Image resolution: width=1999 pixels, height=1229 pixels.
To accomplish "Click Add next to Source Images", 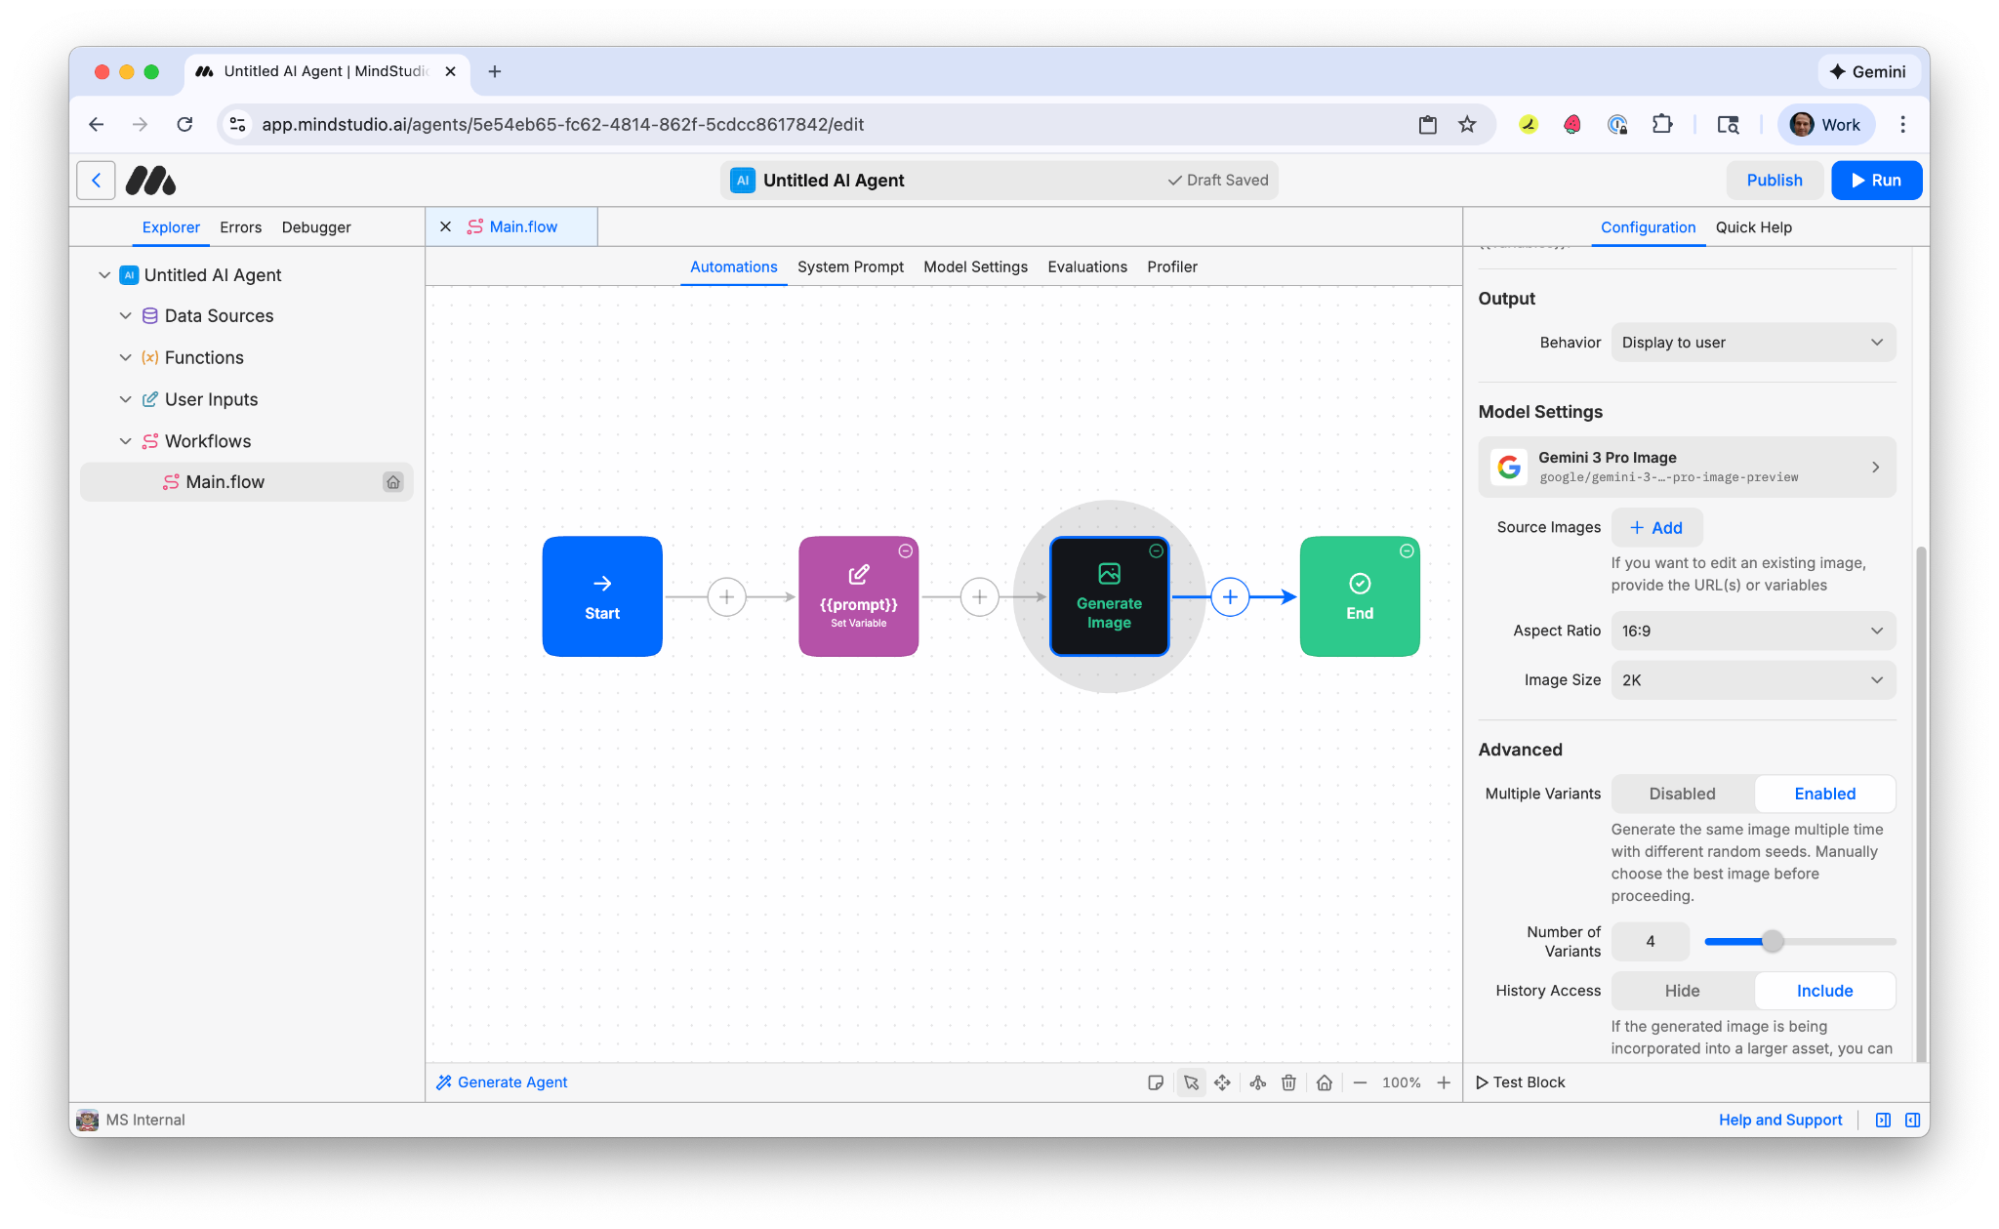I will pos(1656,527).
